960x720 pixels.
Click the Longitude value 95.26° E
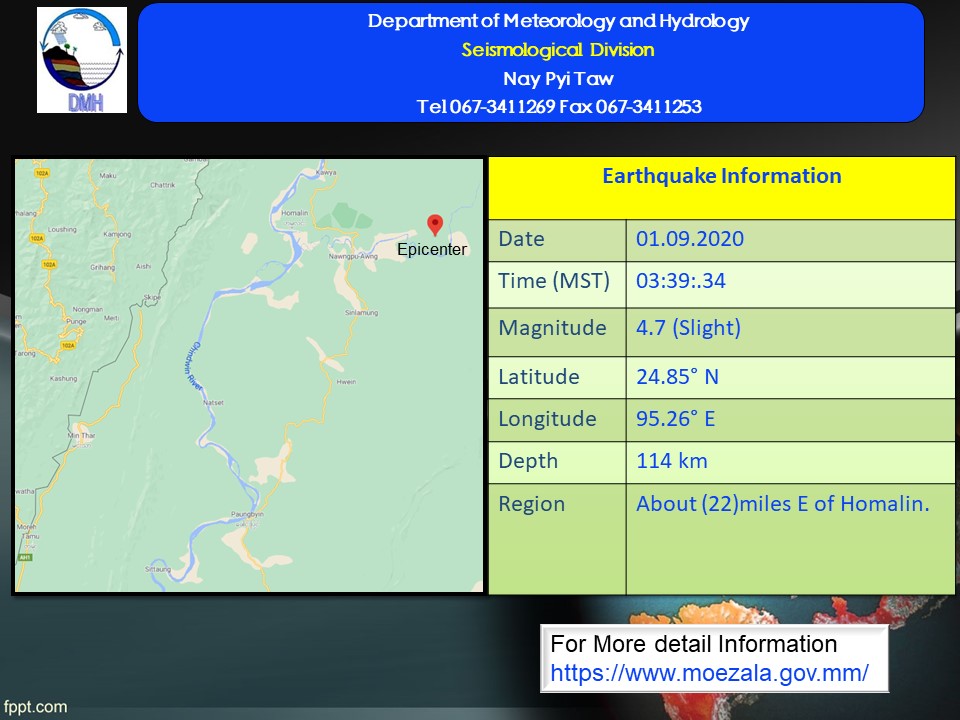click(x=676, y=419)
